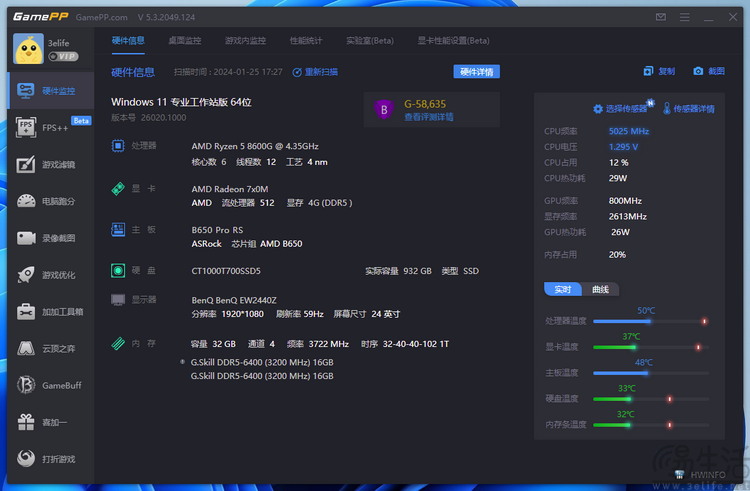Click the CPU电压 1.295 V value

click(623, 147)
